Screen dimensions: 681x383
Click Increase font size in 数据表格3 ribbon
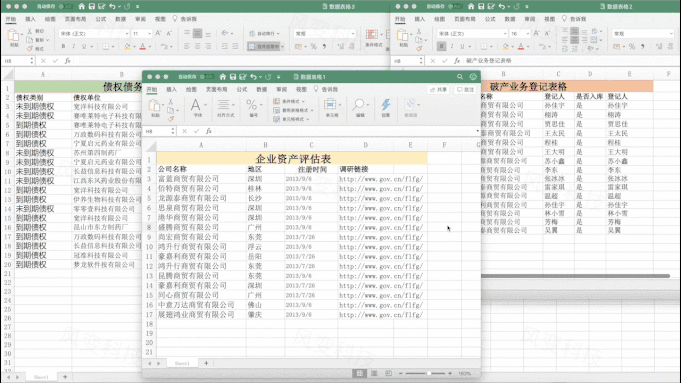point(158,33)
